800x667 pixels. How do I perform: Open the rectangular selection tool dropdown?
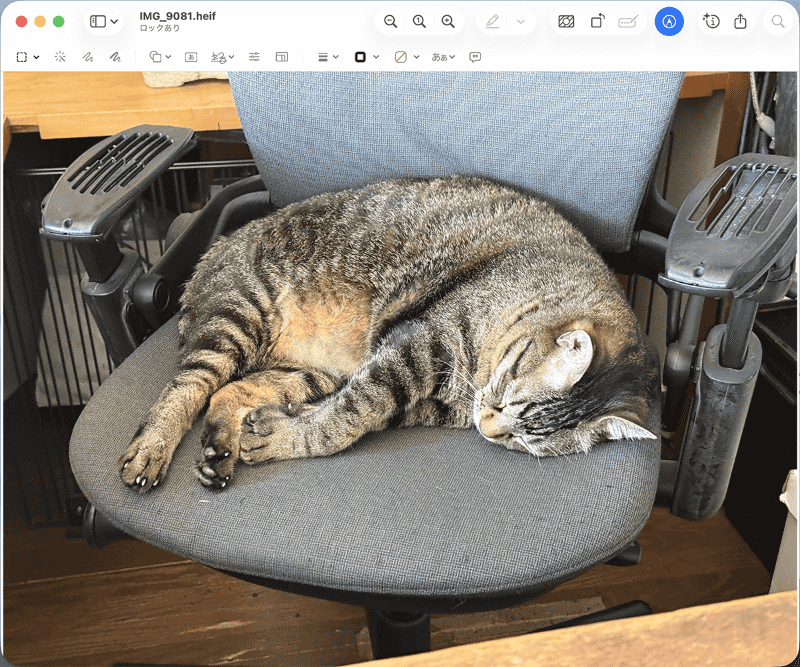(x=35, y=57)
